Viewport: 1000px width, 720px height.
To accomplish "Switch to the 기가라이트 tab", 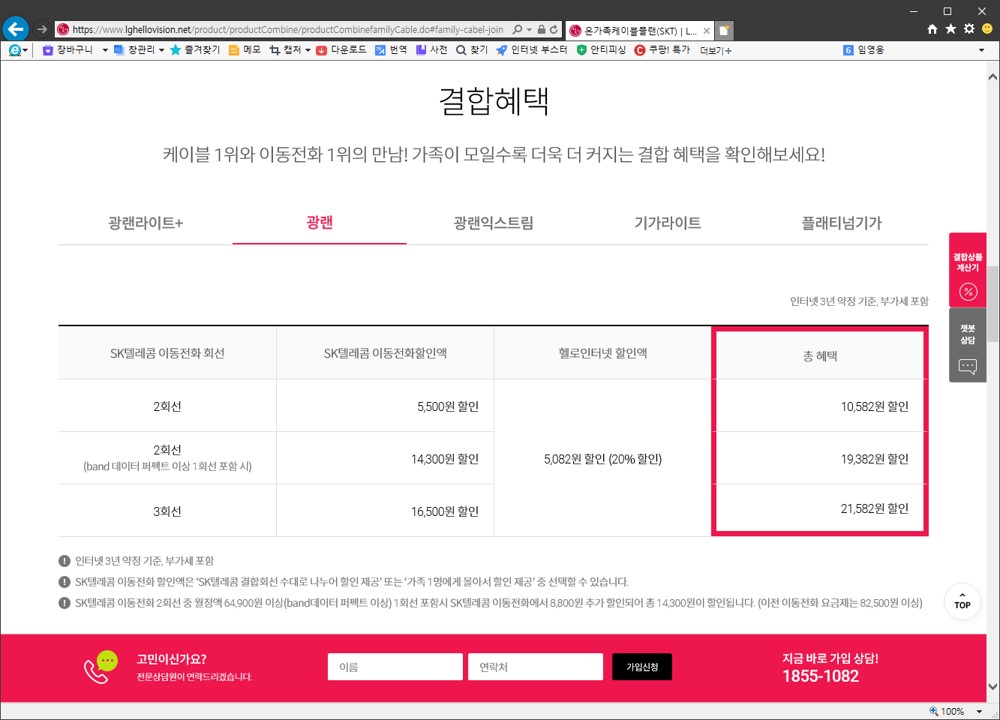I will point(667,223).
